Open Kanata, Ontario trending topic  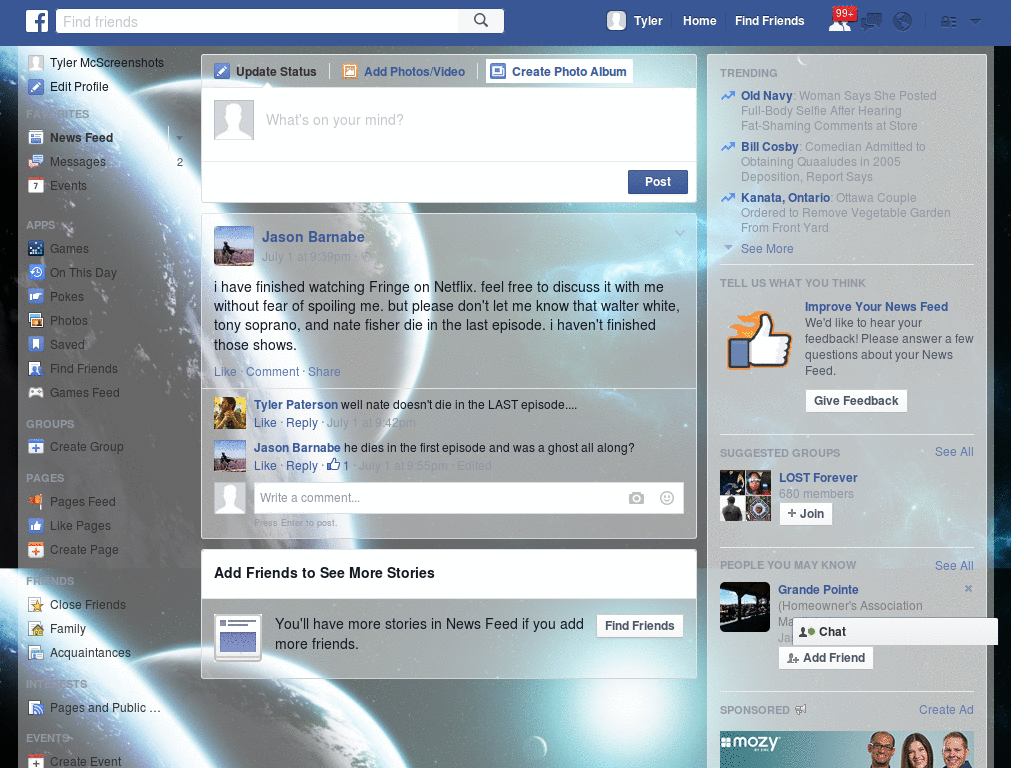[785, 198]
